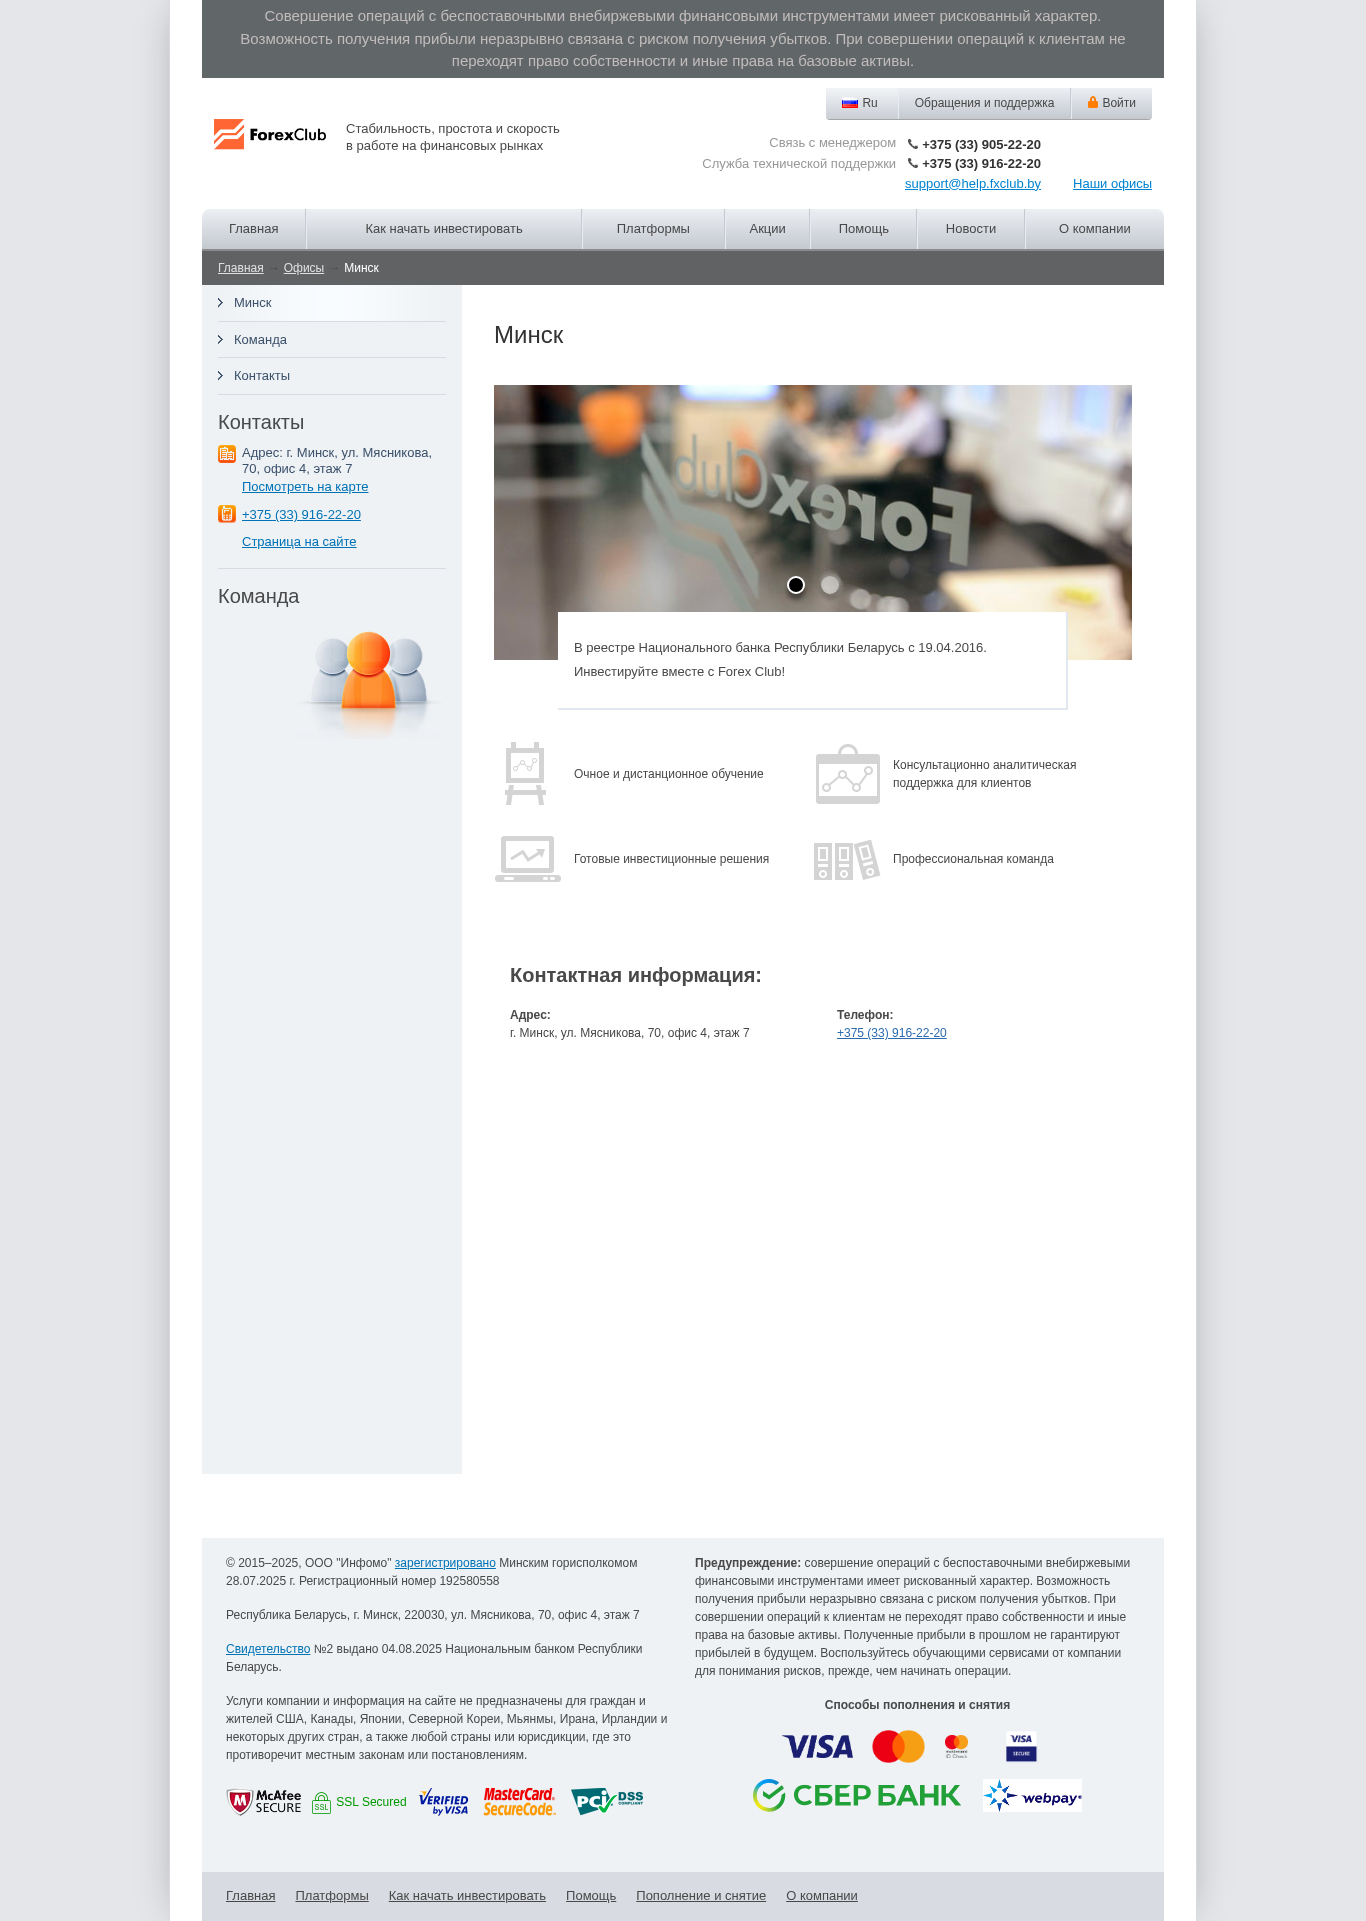The image size is (1366, 1921).
Task: Click the phone icon beside +375 (33) 905-22-20
Action: click(x=913, y=144)
